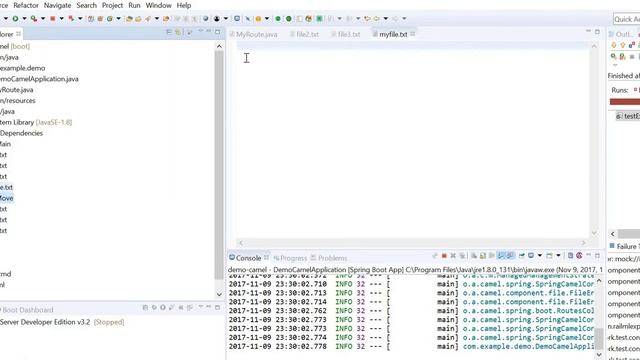Toggle Show Console When Standard Error Changes
This screenshot has height=360, width=640.
click(x=510, y=256)
